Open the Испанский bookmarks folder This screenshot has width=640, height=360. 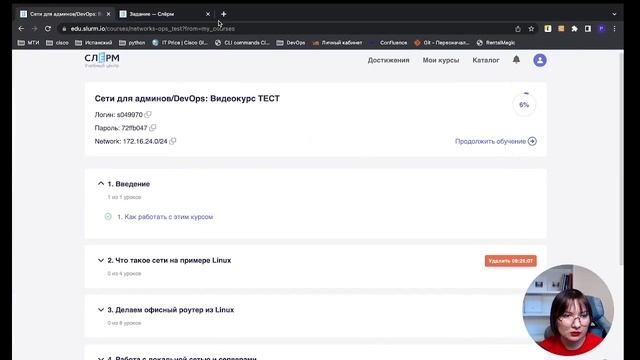93,42
